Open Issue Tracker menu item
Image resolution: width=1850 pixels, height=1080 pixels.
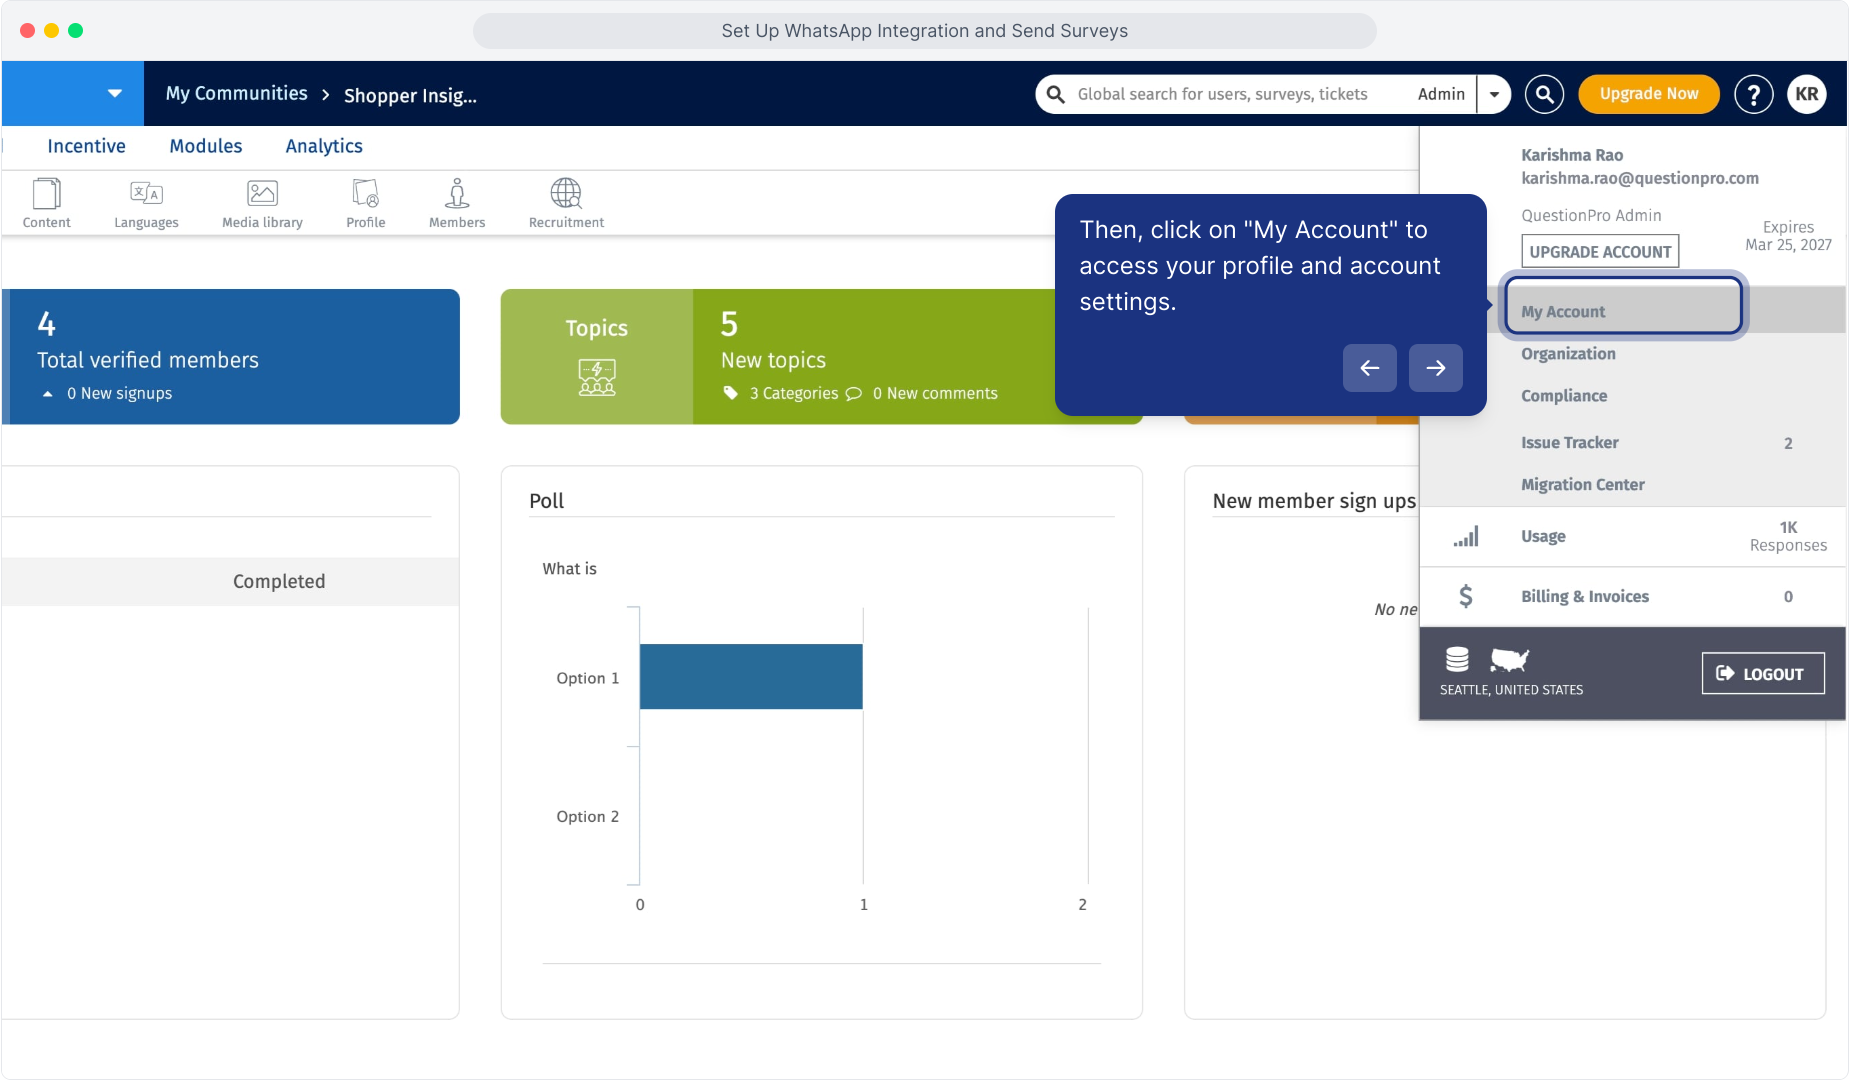coord(1570,443)
